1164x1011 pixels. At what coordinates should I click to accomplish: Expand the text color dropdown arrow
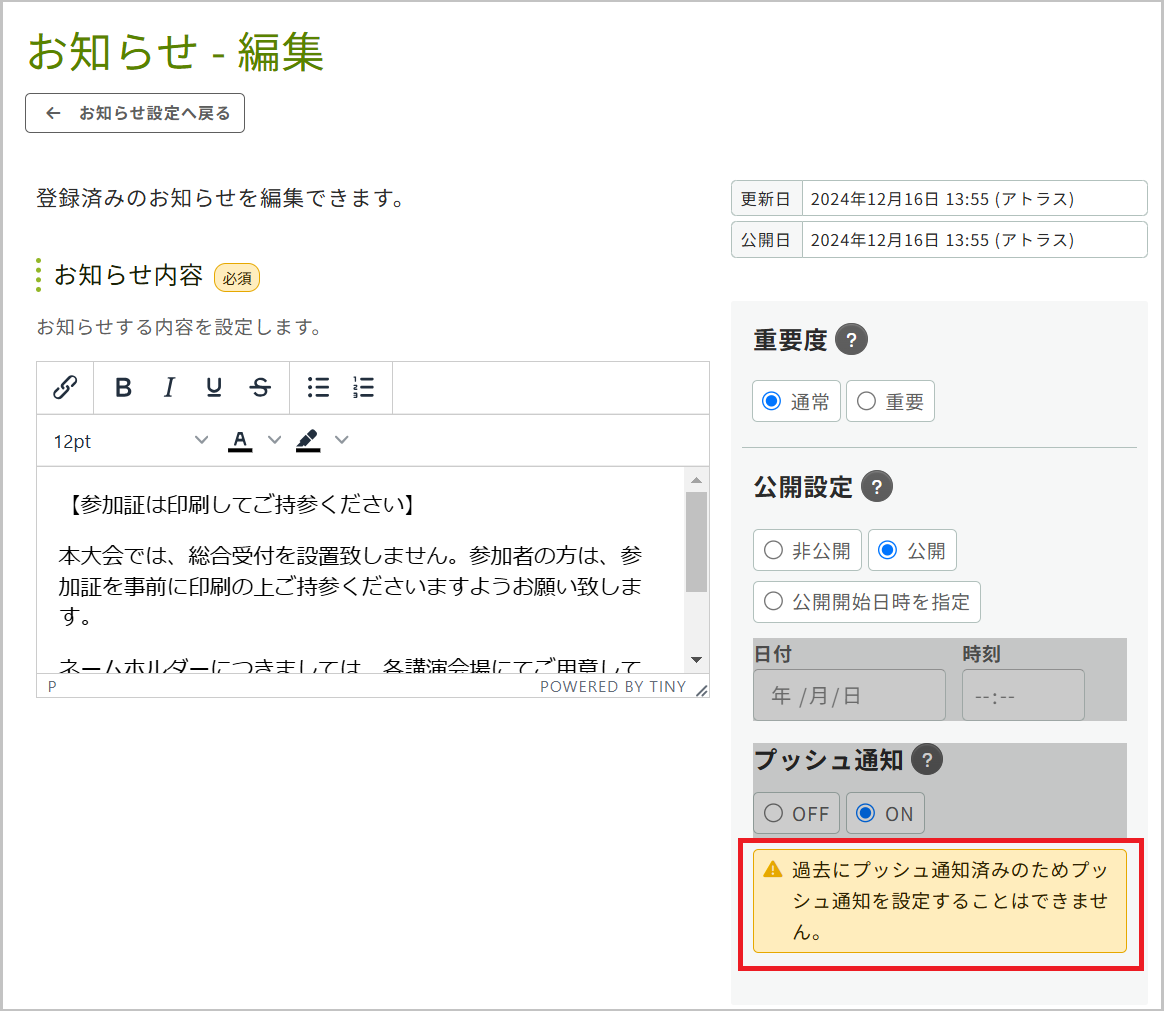274,440
